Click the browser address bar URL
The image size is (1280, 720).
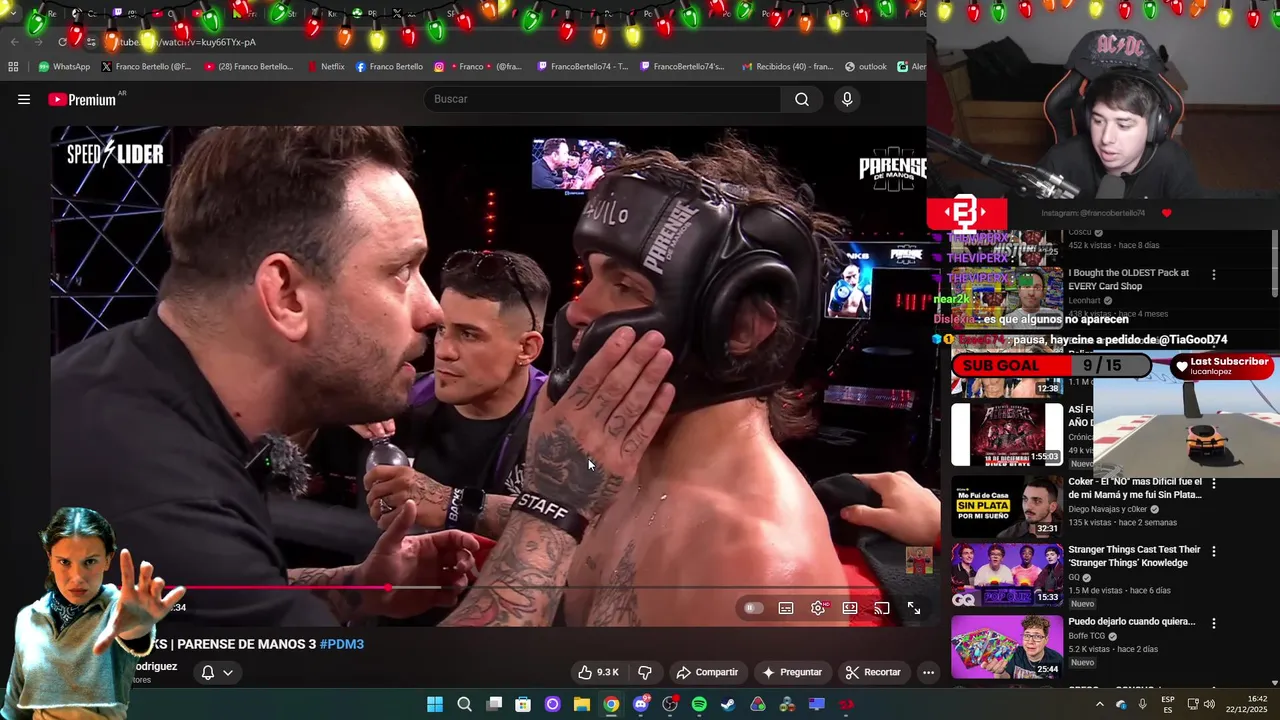pos(186,42)
